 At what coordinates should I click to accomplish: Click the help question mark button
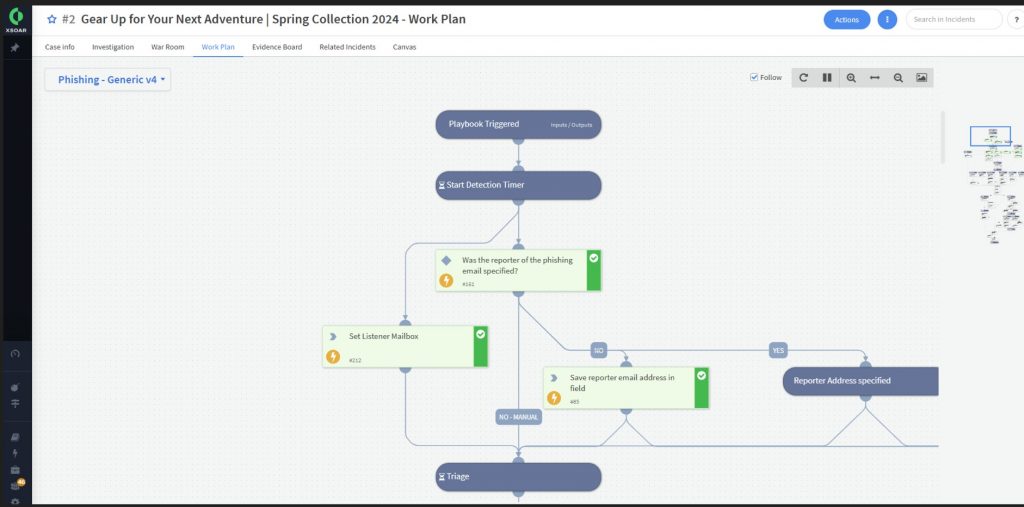(x=1016, y=20)
